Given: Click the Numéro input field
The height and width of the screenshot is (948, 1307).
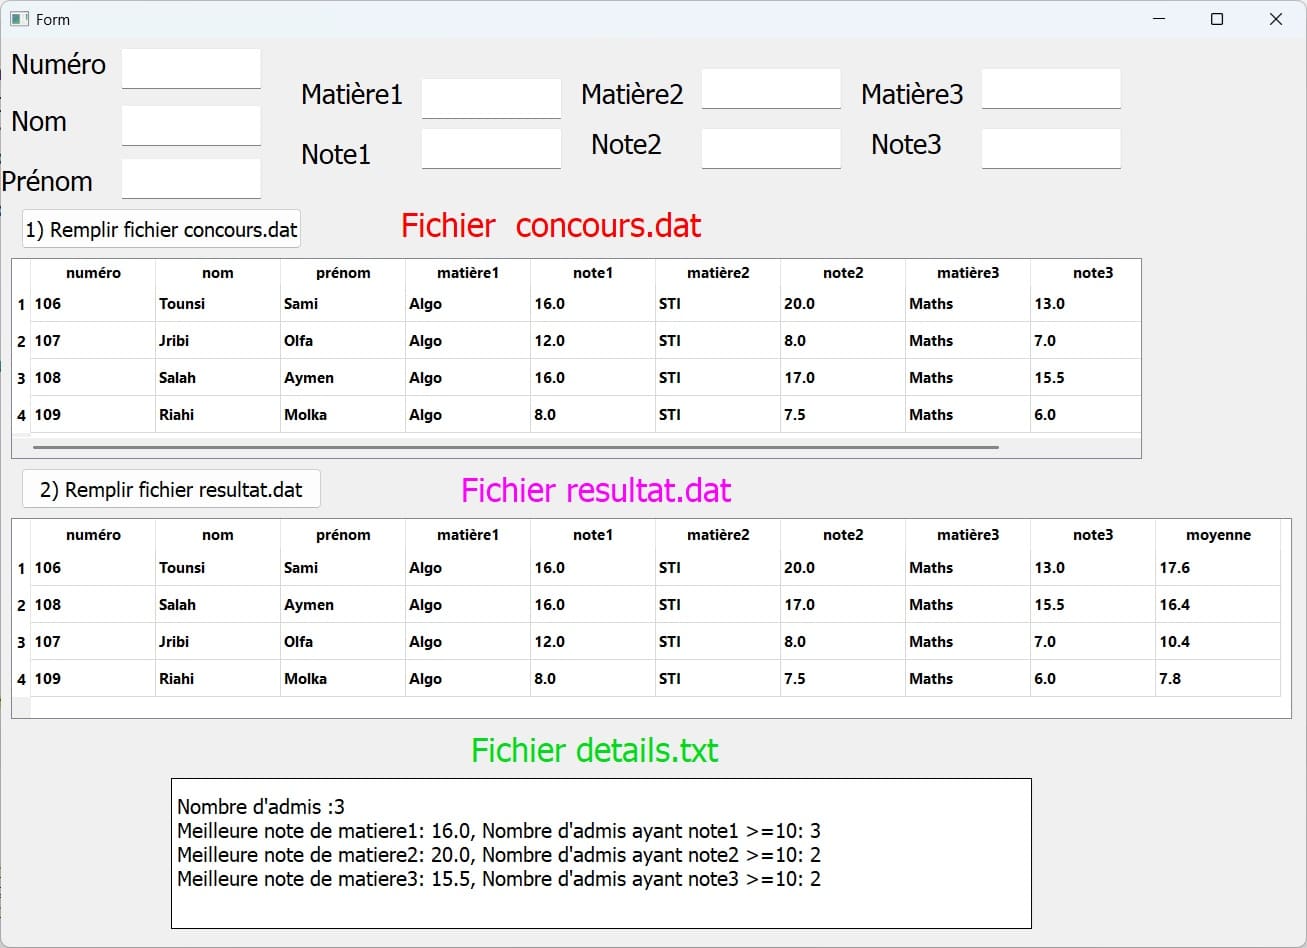Looking at the screenshot, I should pos(191,69).
